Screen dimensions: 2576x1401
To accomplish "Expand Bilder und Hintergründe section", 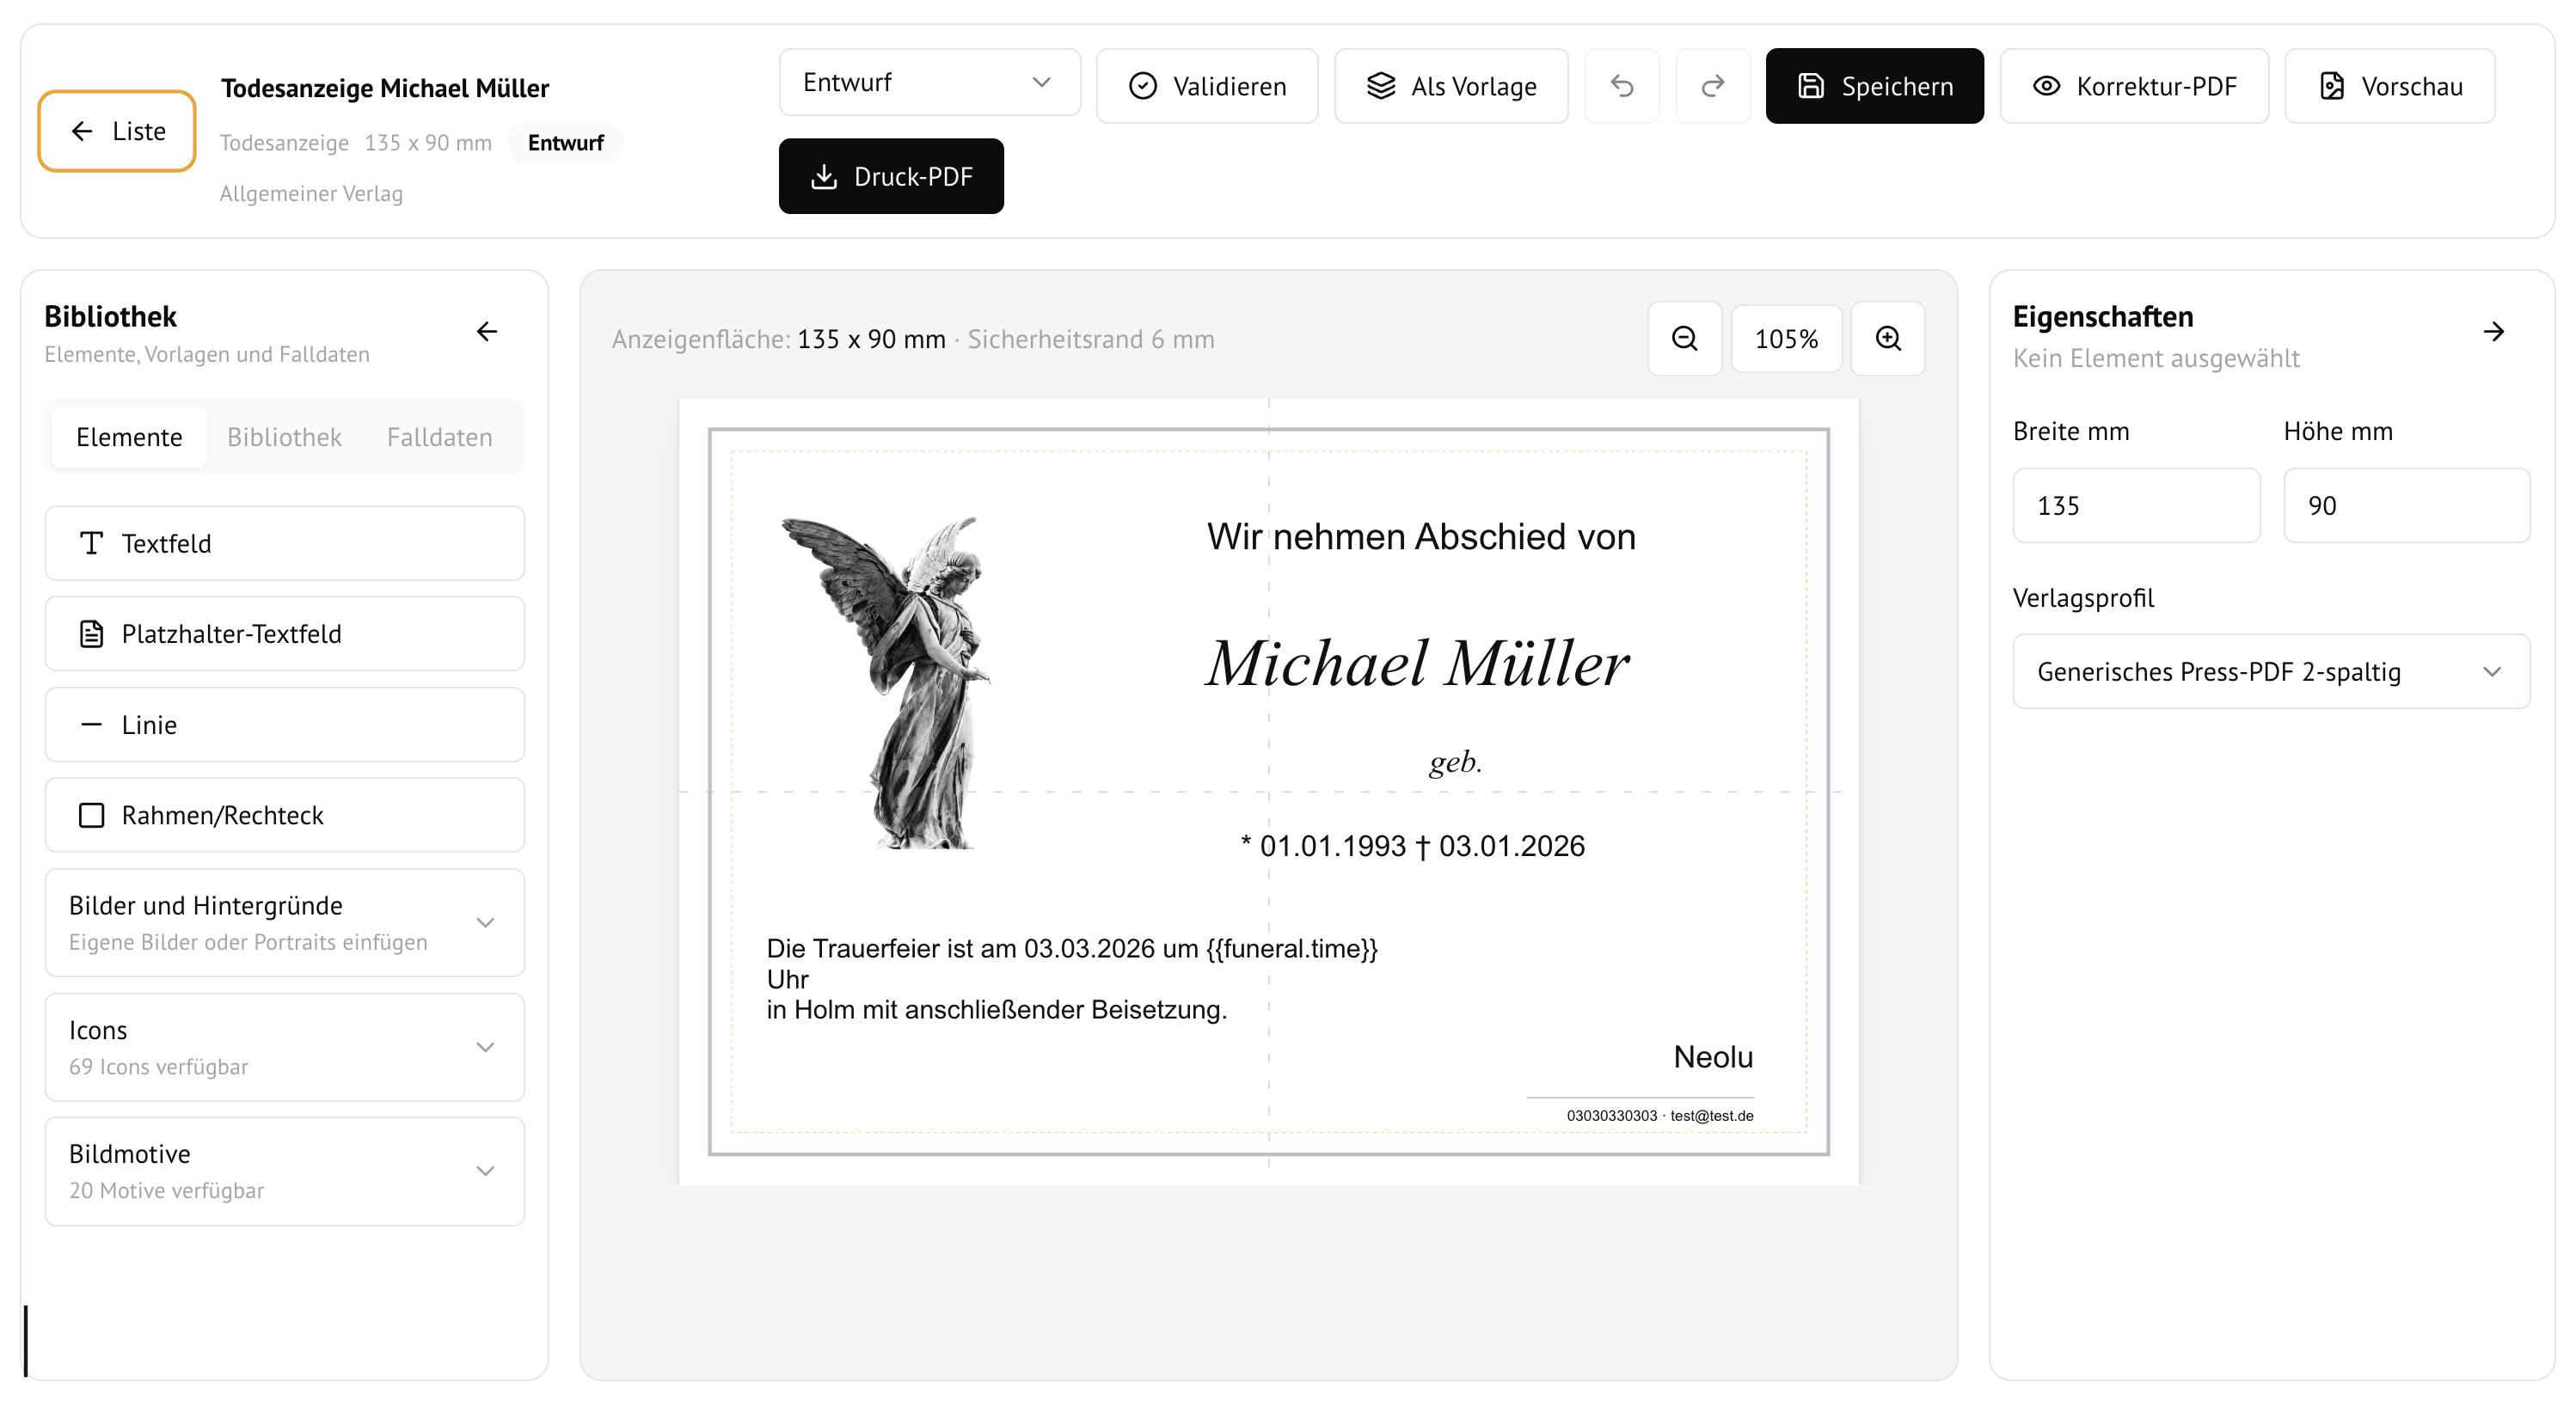I will coord(285,922).
